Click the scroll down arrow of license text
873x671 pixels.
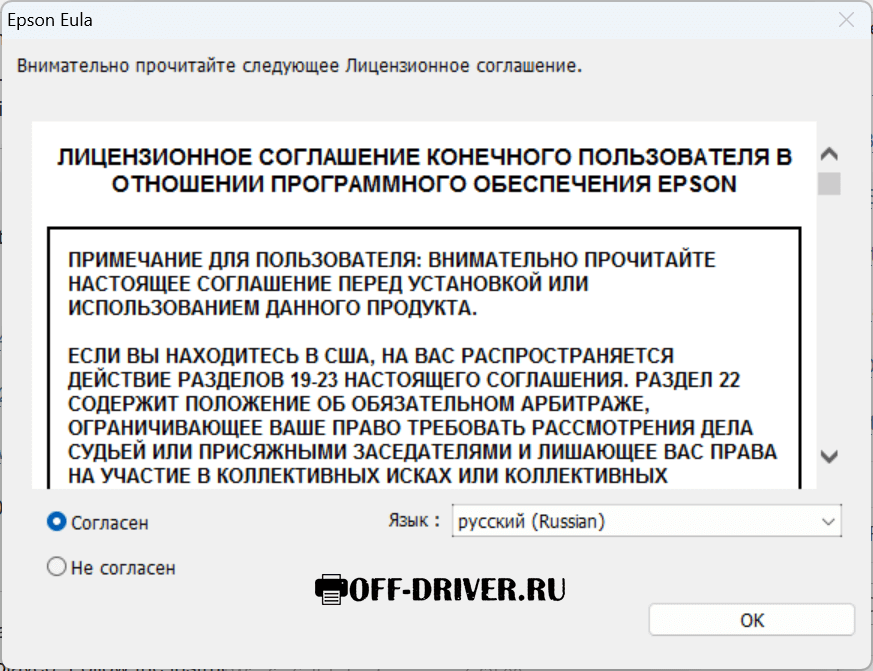tap(829, 457)
